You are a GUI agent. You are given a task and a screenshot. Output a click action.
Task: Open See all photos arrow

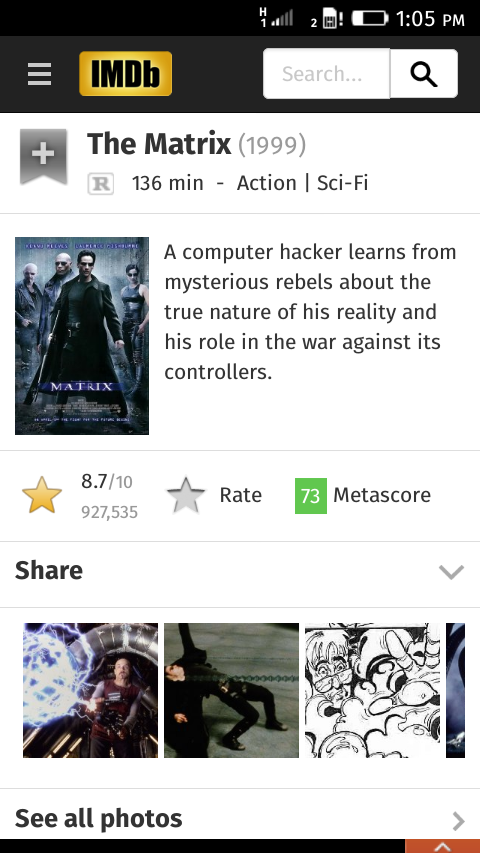click(x=459, y=820)
